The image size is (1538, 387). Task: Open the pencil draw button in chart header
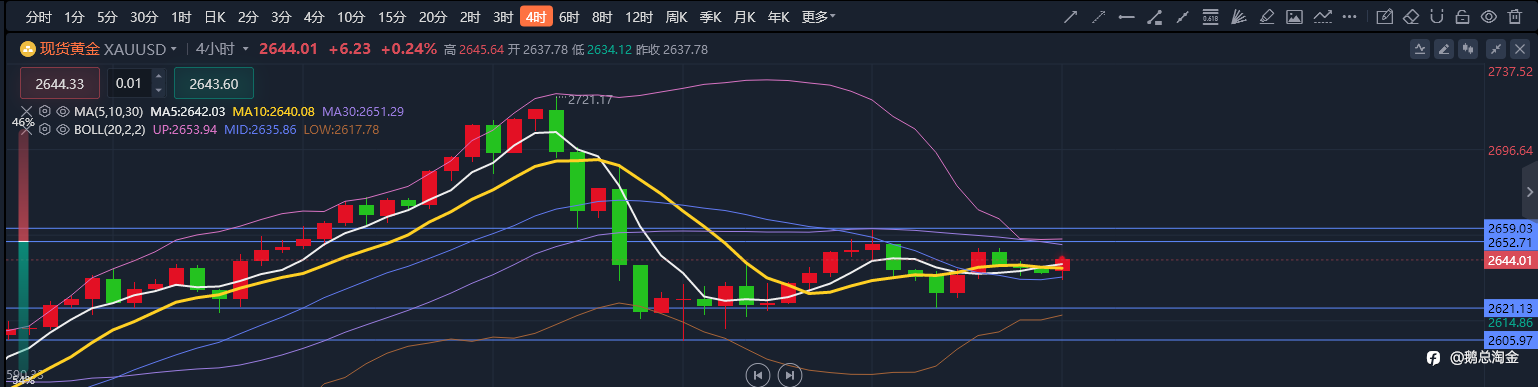click(x=1443, y=49)
